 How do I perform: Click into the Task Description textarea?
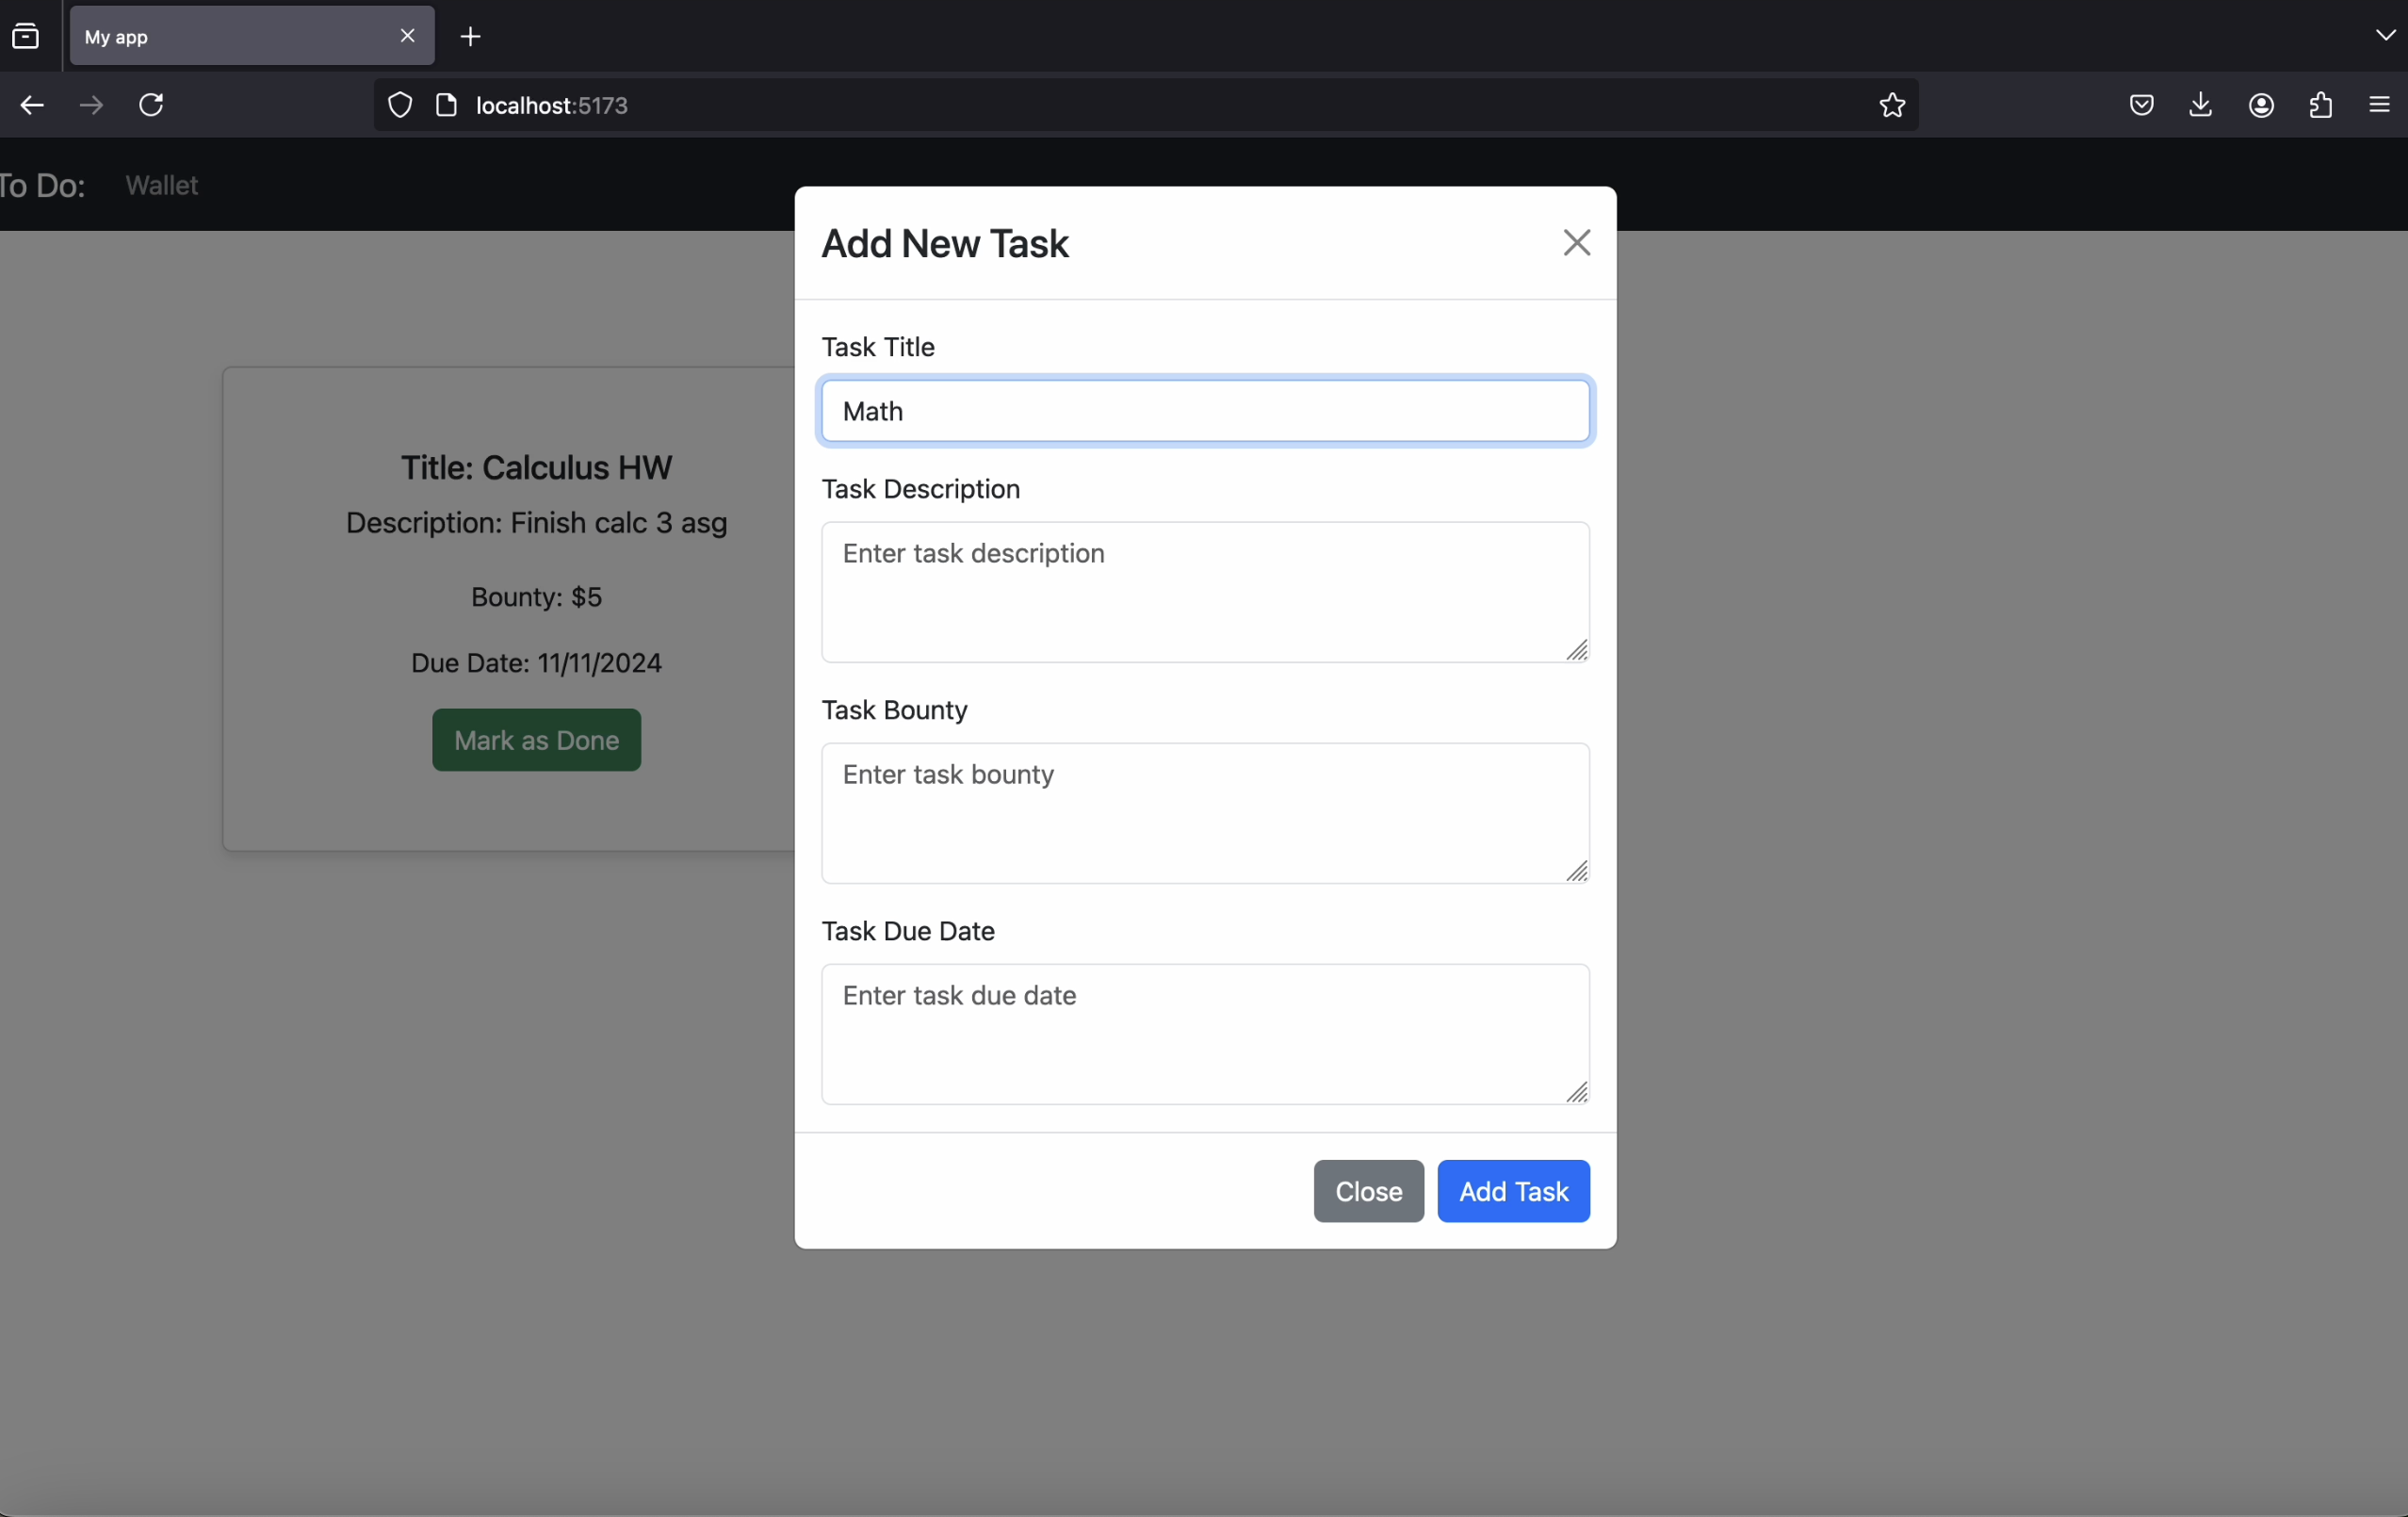coord(1204,592)
